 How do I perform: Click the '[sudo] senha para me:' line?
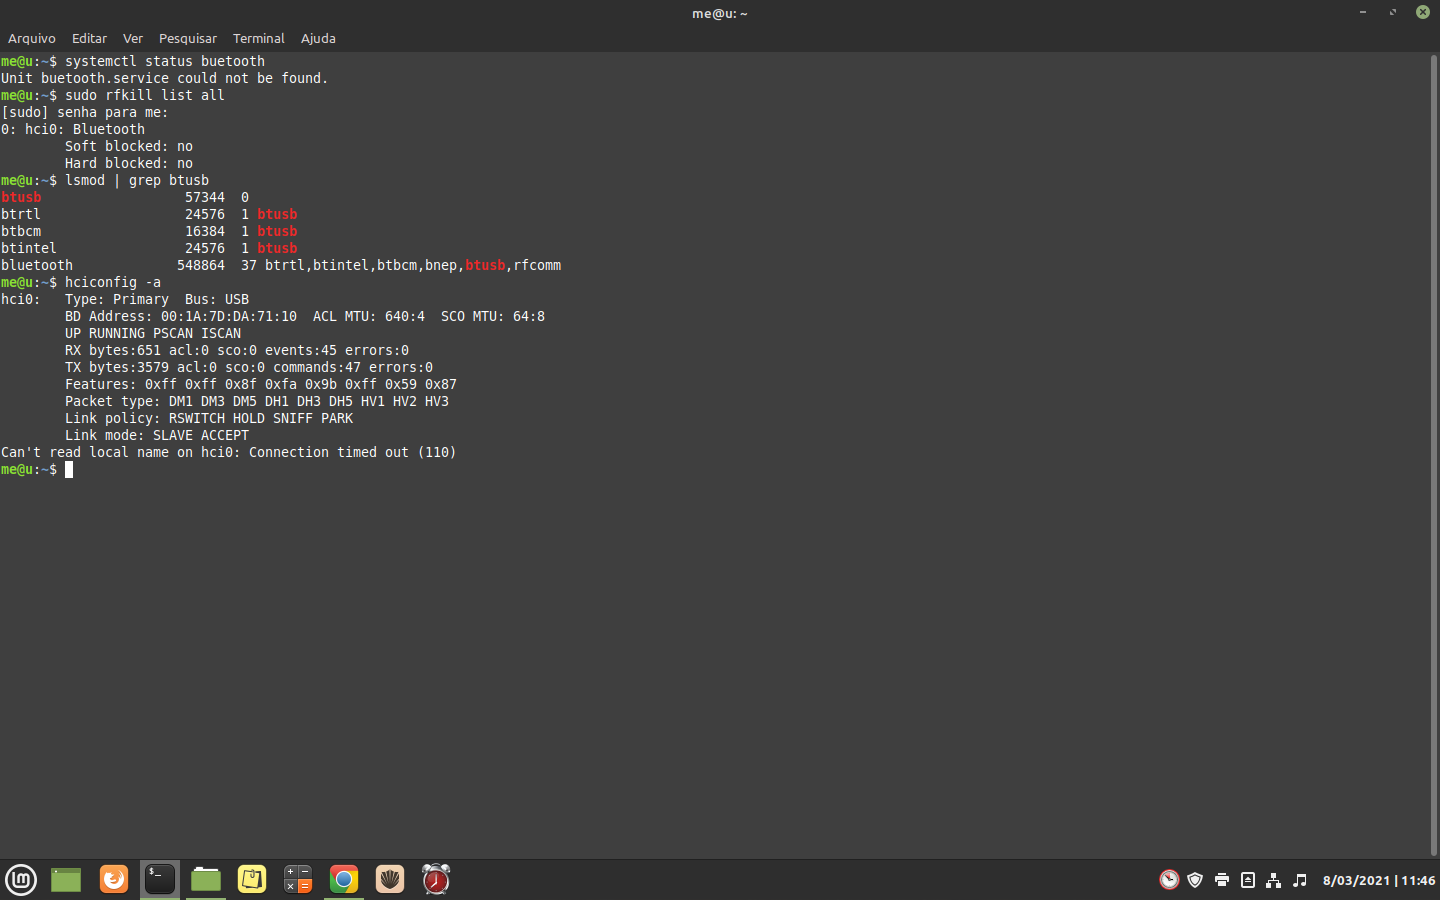click(x=85, y=112)
